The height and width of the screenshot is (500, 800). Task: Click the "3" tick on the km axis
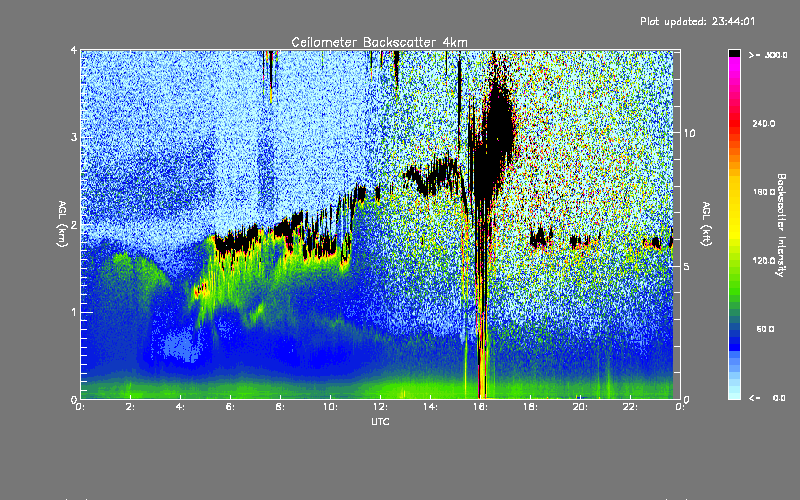pyautogui.click(x=74, y=137)
